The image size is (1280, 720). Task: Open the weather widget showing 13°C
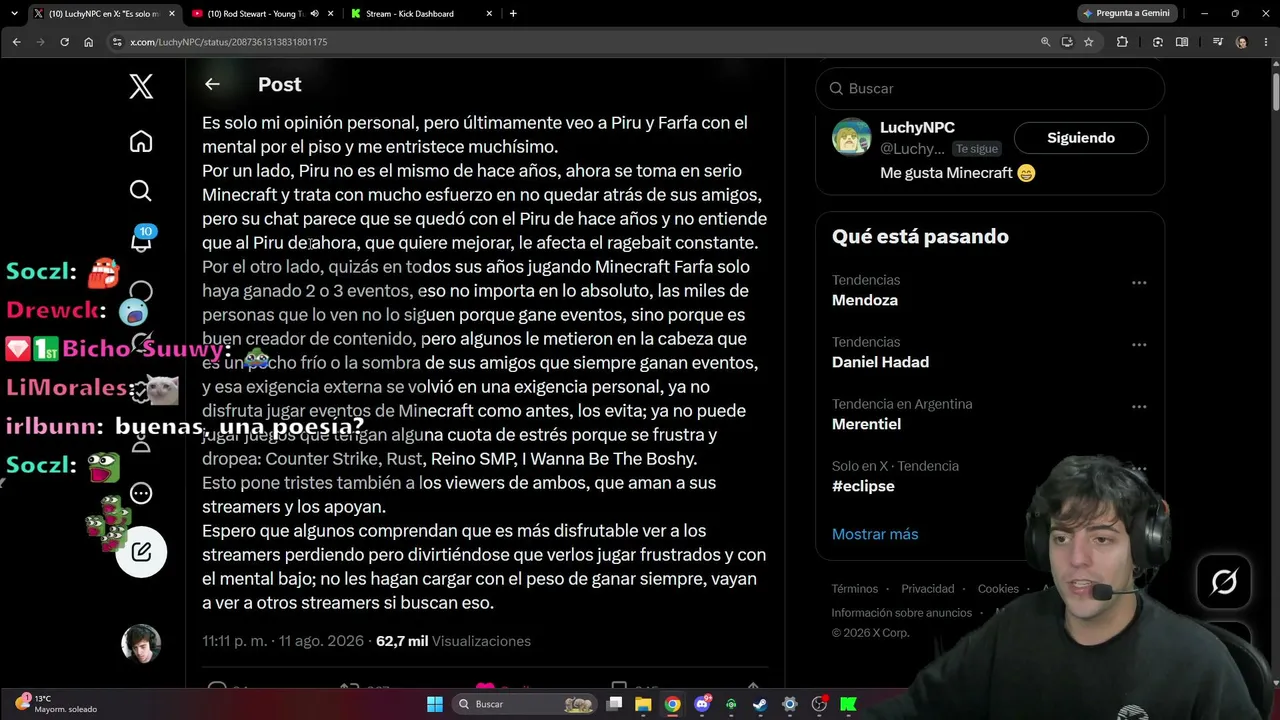pos(58,704)
